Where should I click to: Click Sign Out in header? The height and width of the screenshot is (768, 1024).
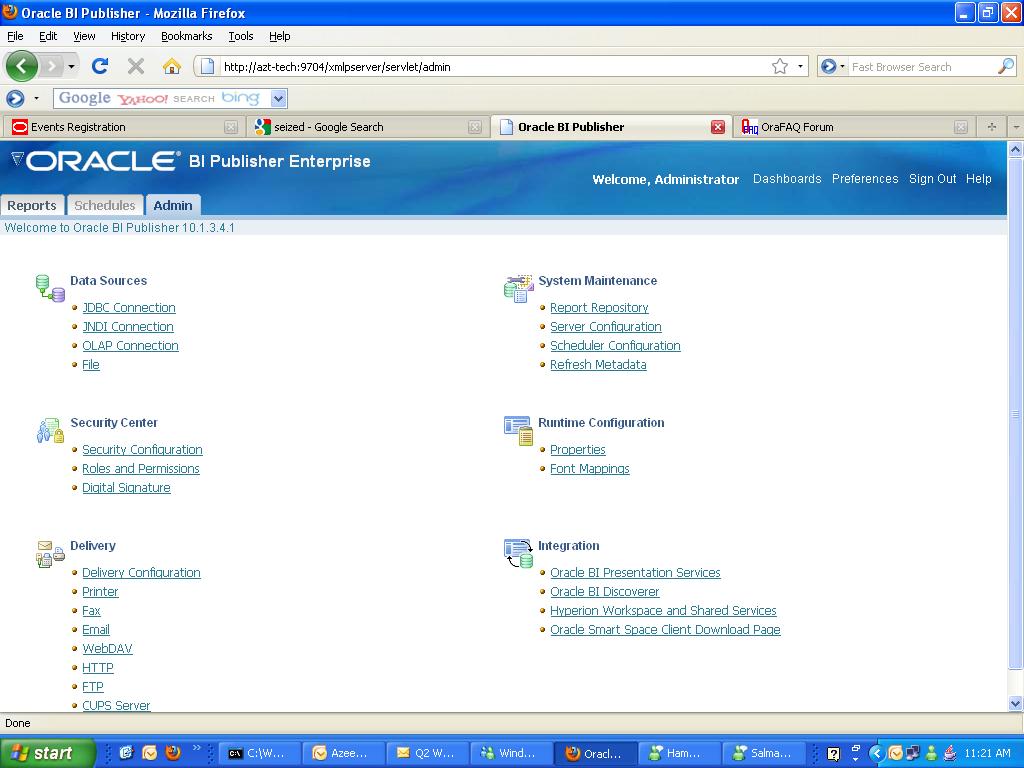tap(933, 179)
